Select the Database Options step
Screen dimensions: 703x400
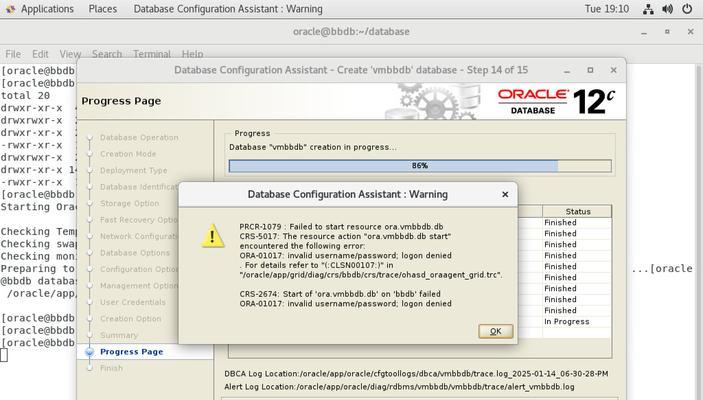135,253
